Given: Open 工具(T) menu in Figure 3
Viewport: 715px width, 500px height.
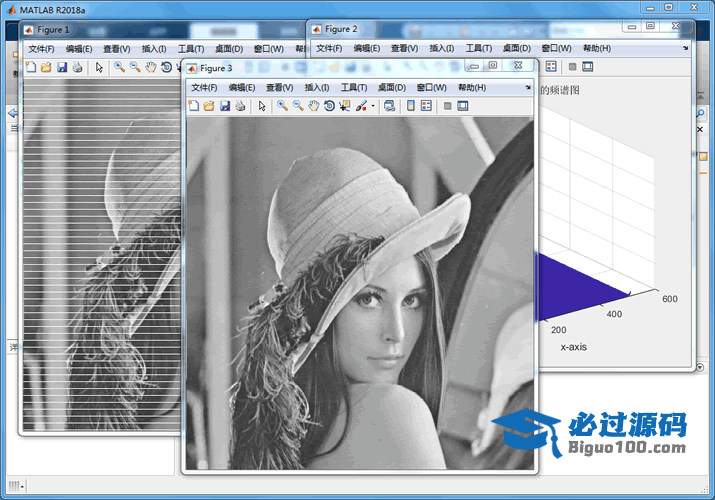Looking at the screenshot, I should [x=354, y=88].
